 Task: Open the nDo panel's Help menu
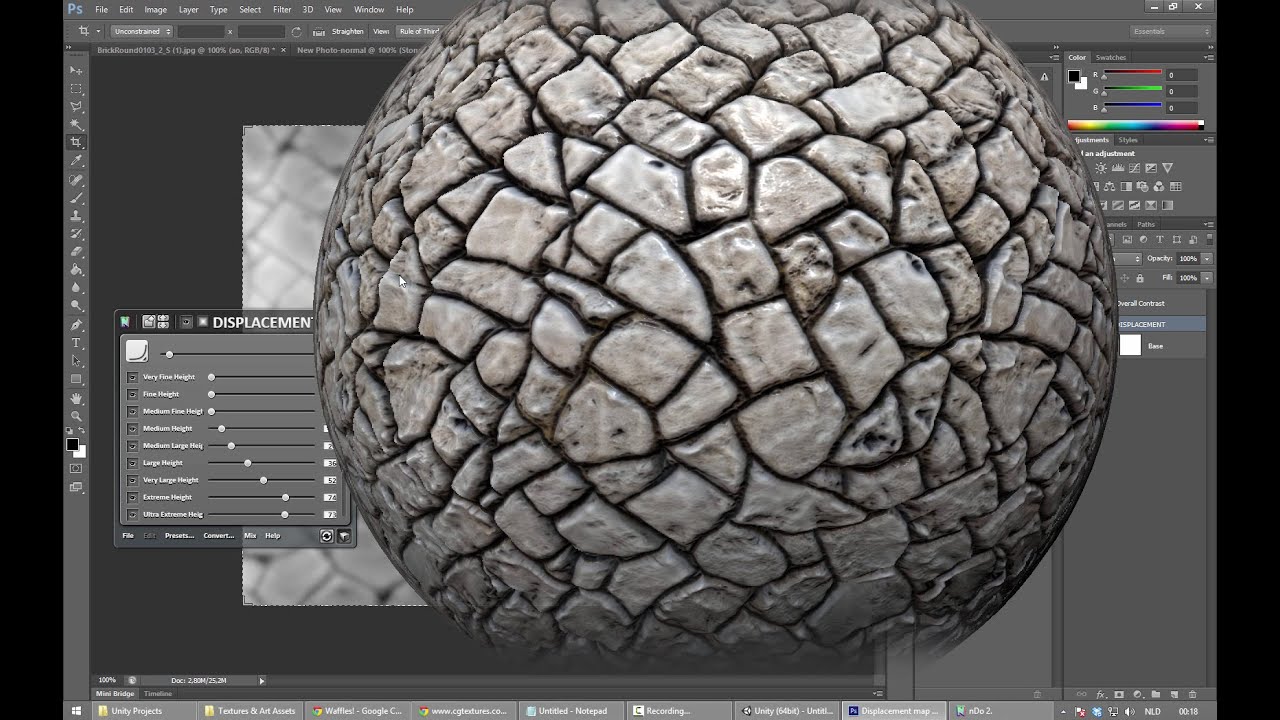272,536
